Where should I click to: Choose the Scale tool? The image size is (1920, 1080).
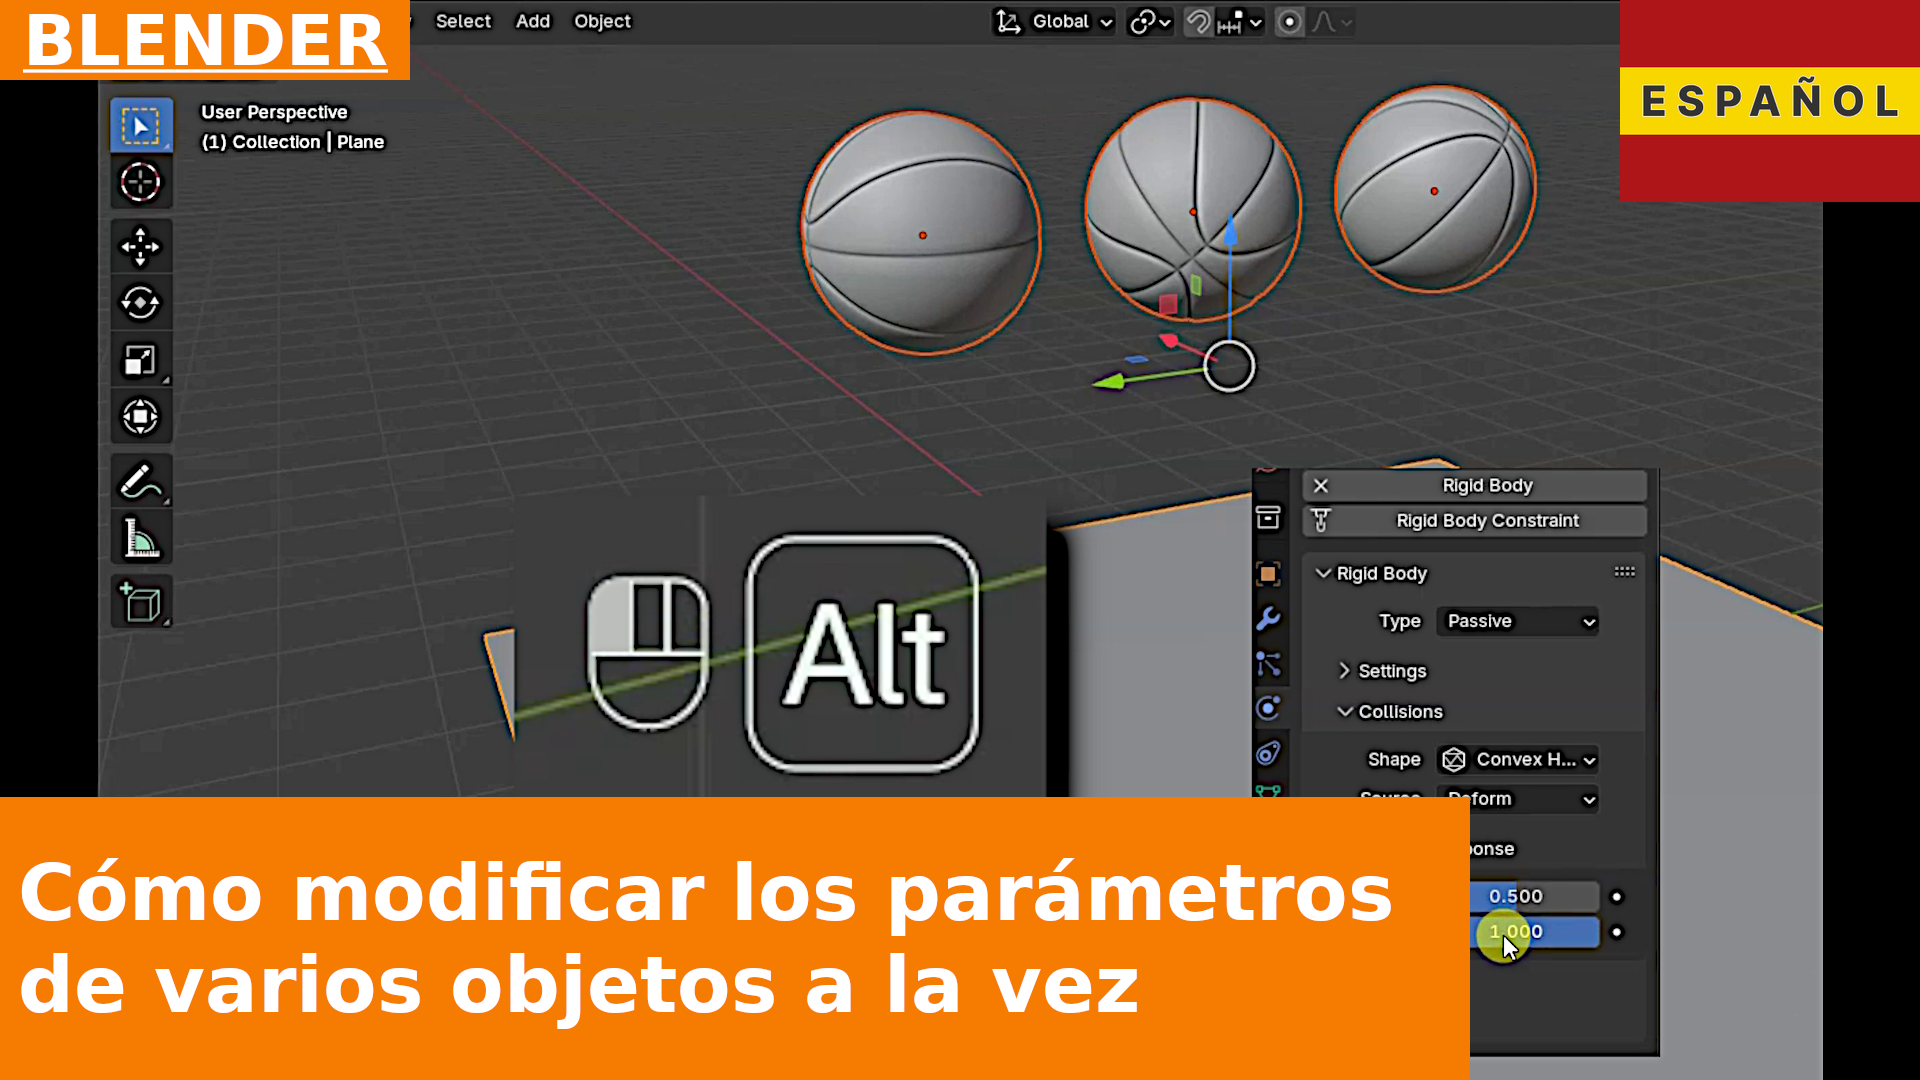click(x=141, y=360)
